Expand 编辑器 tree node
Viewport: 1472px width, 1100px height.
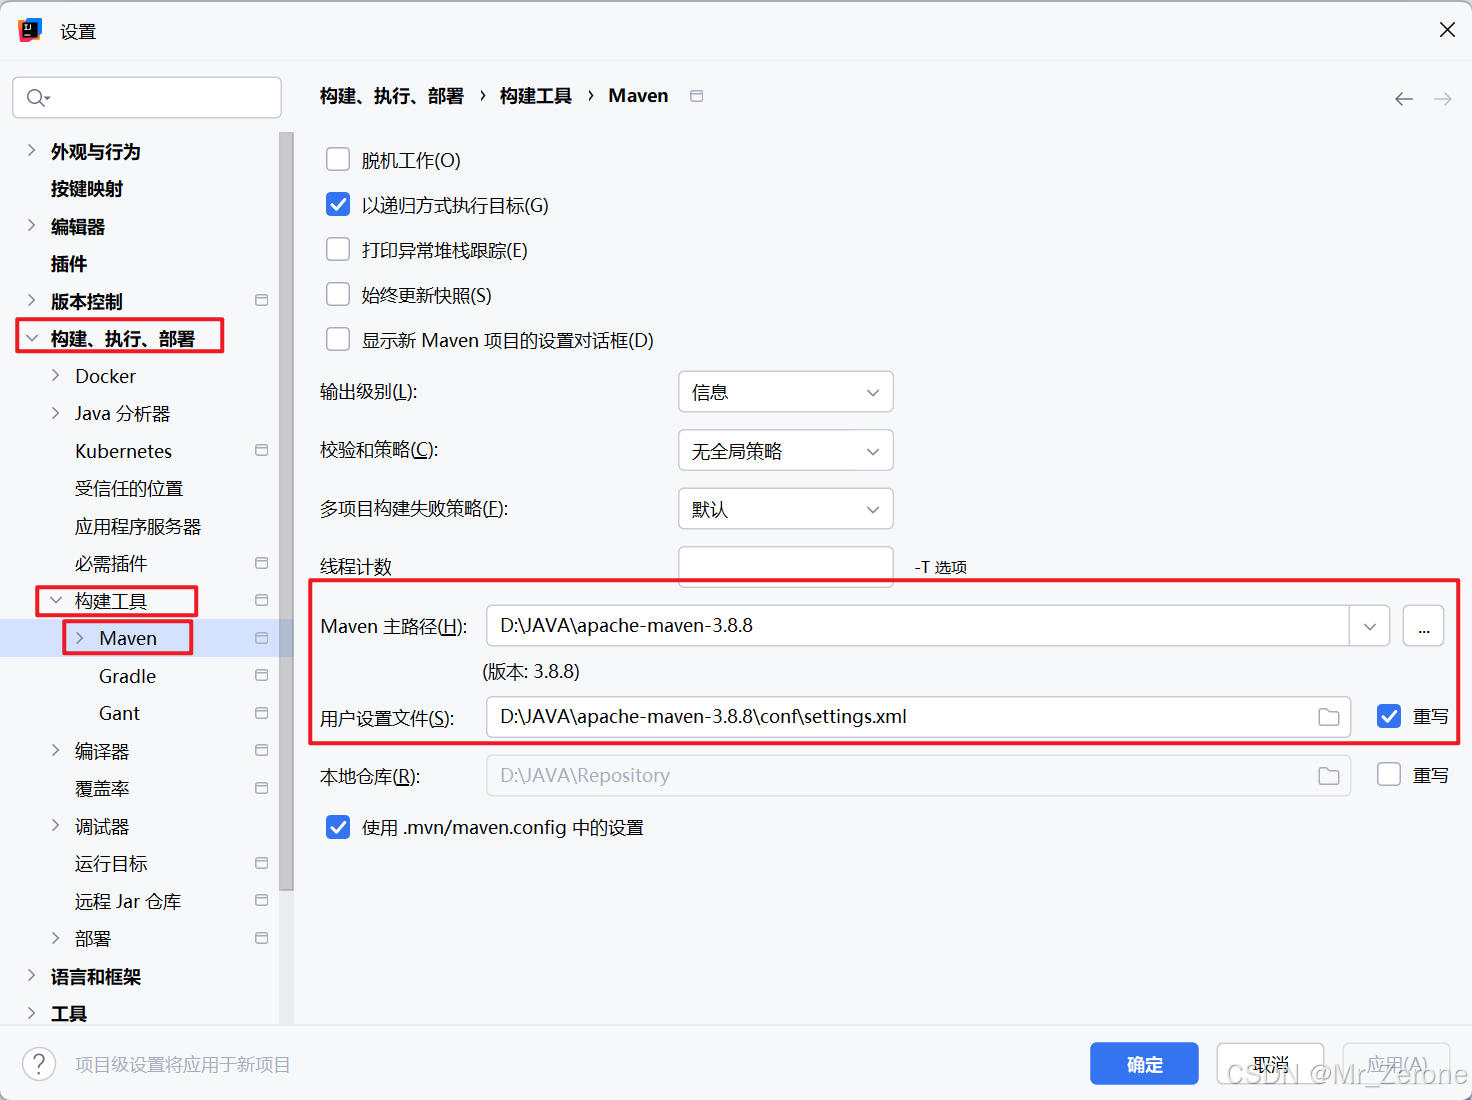click(x=31, y=225)
